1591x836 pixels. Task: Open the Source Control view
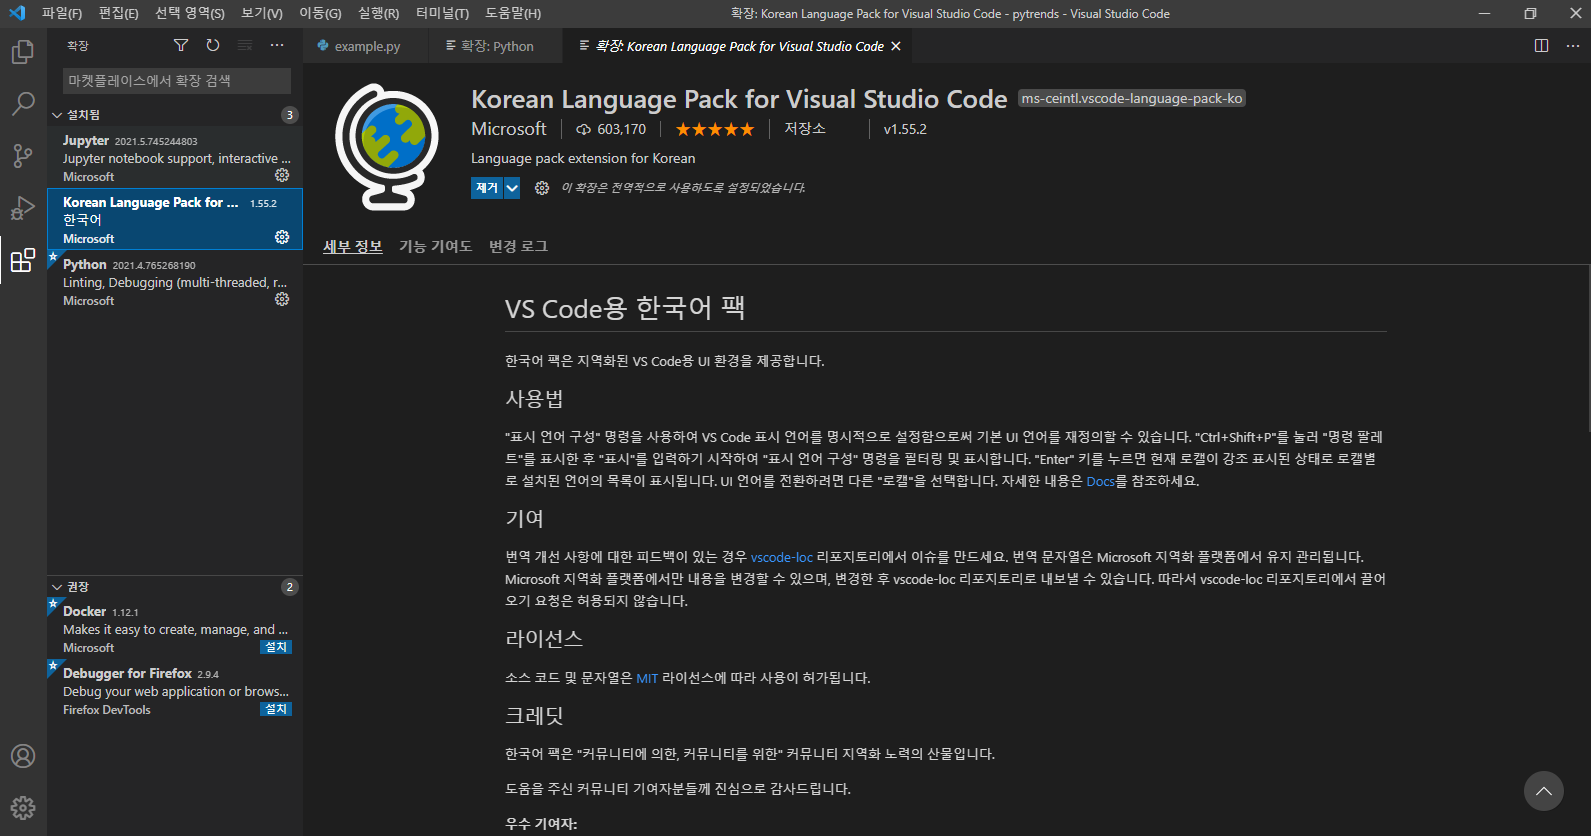[23, 156]
